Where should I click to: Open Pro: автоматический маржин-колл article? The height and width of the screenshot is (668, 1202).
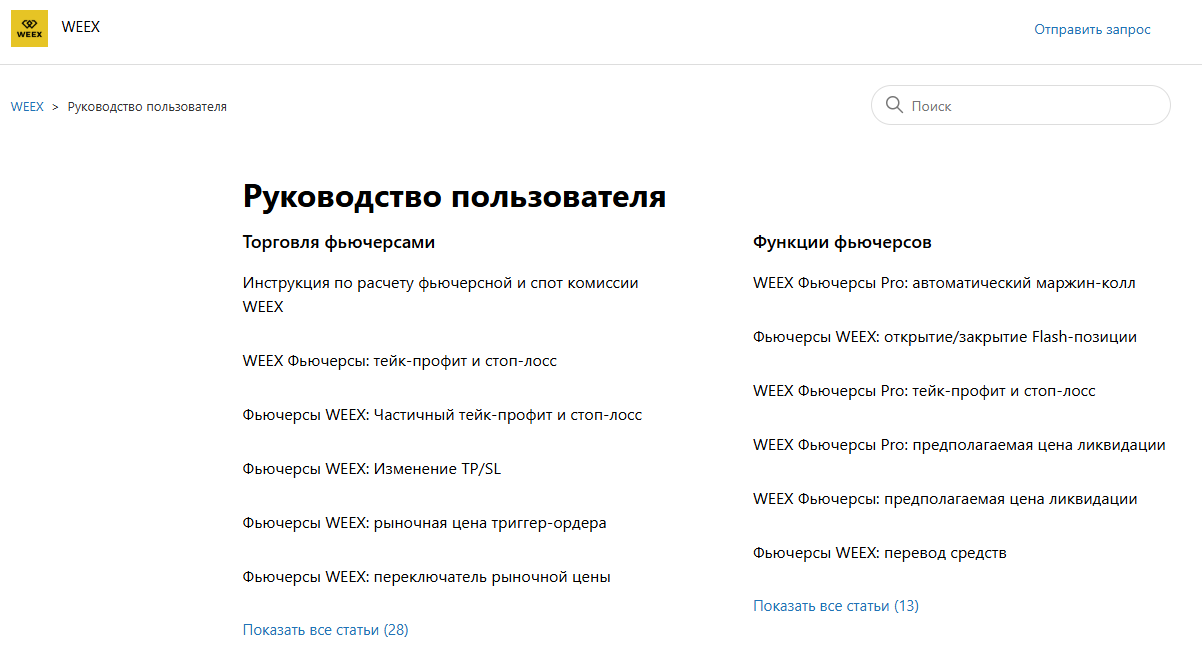944,283
